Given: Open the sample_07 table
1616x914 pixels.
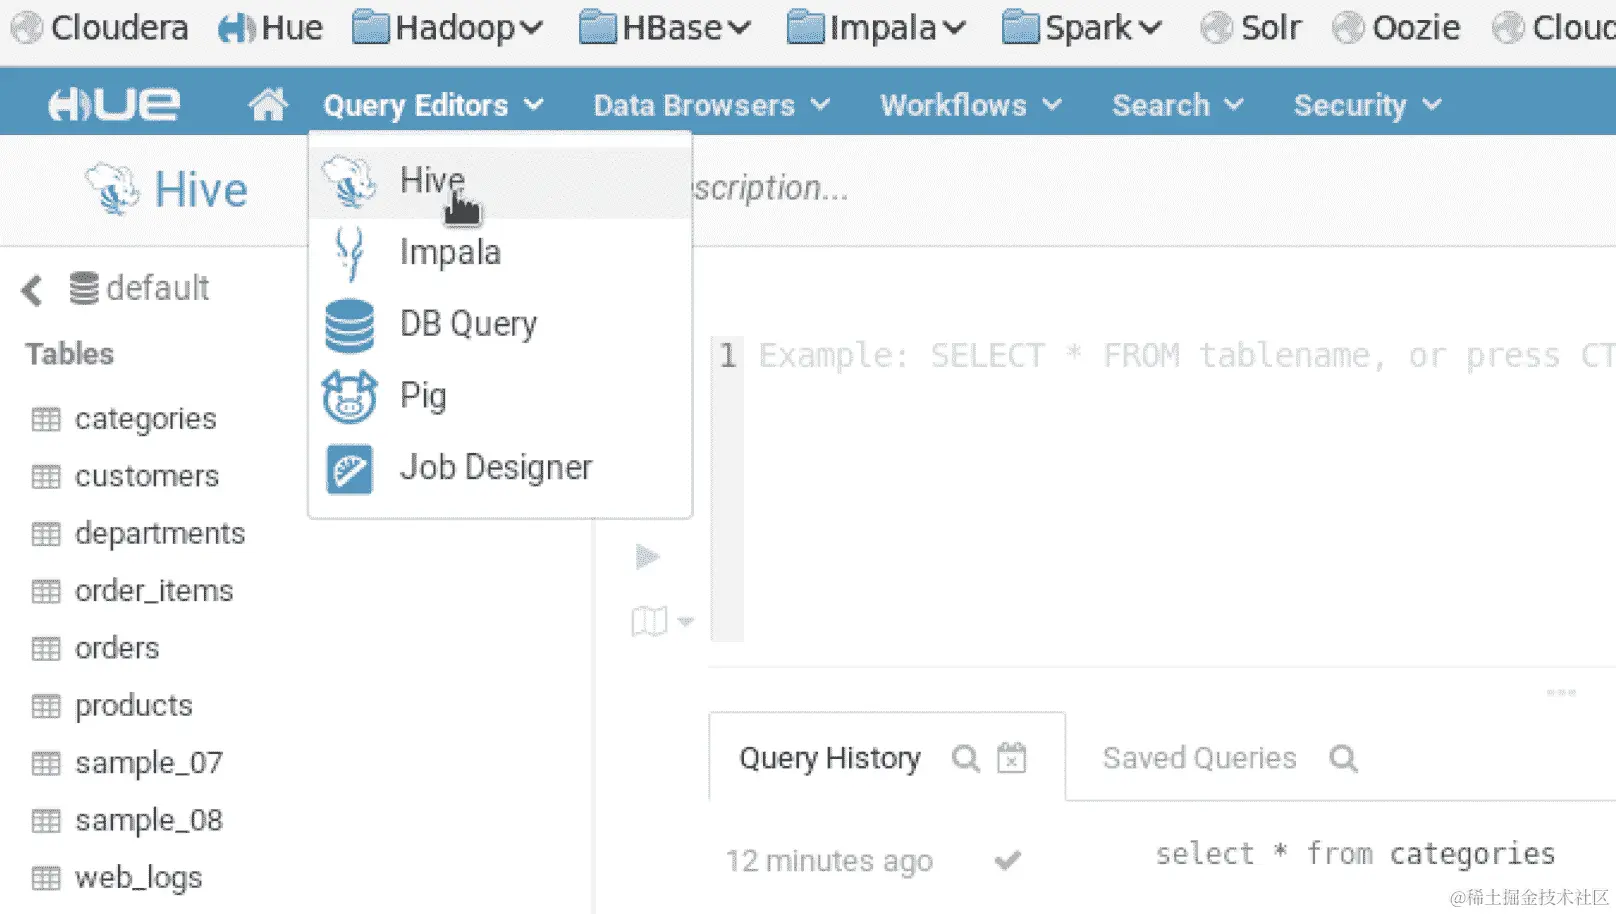Looking at the screenshot, I should 149,763.
